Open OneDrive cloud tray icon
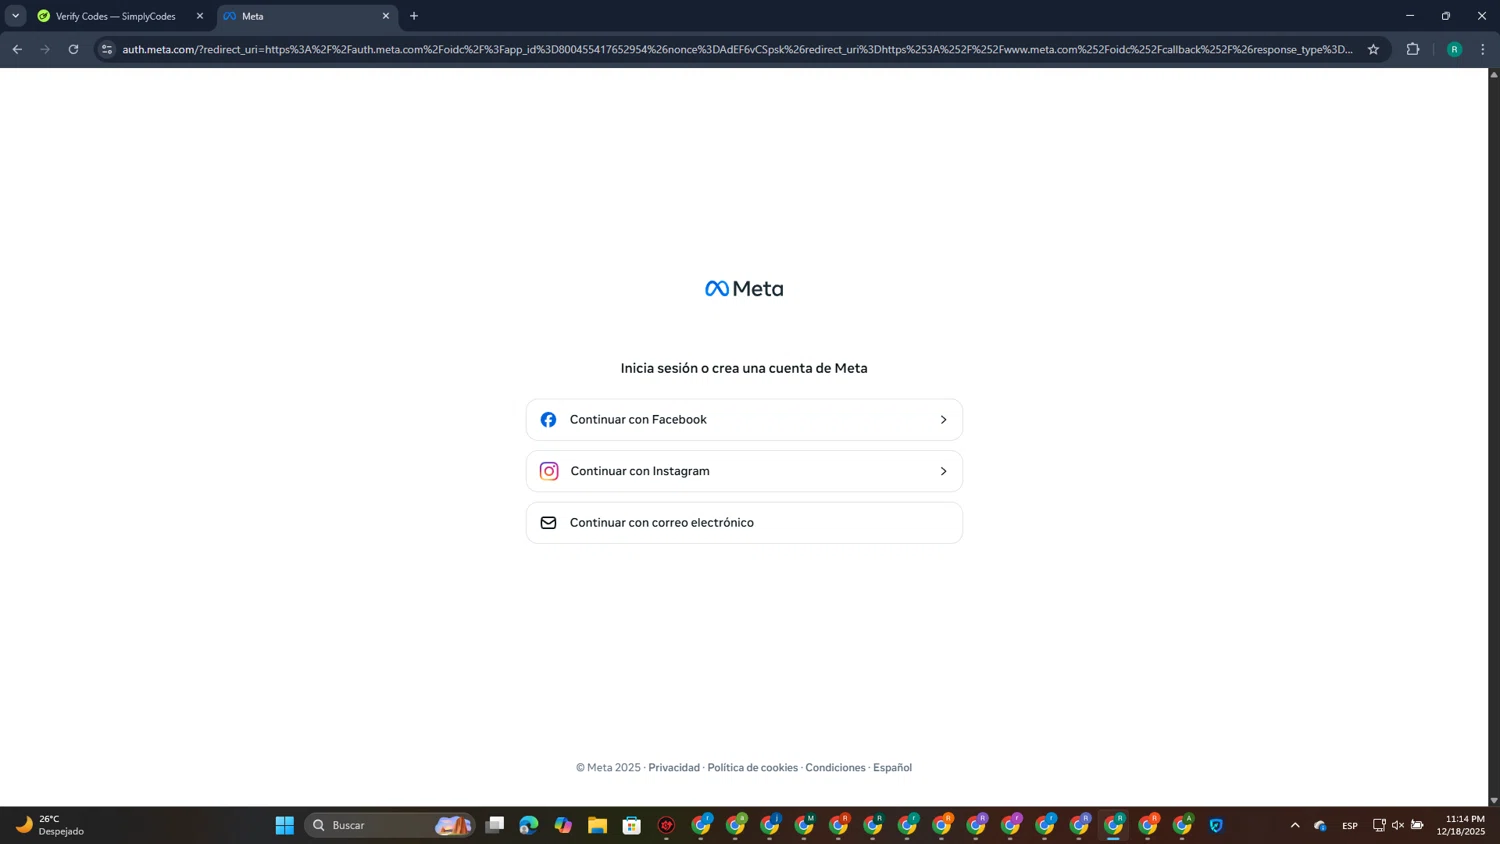The width and height of the screenshot is (1500, 844). pos(1320,825)
